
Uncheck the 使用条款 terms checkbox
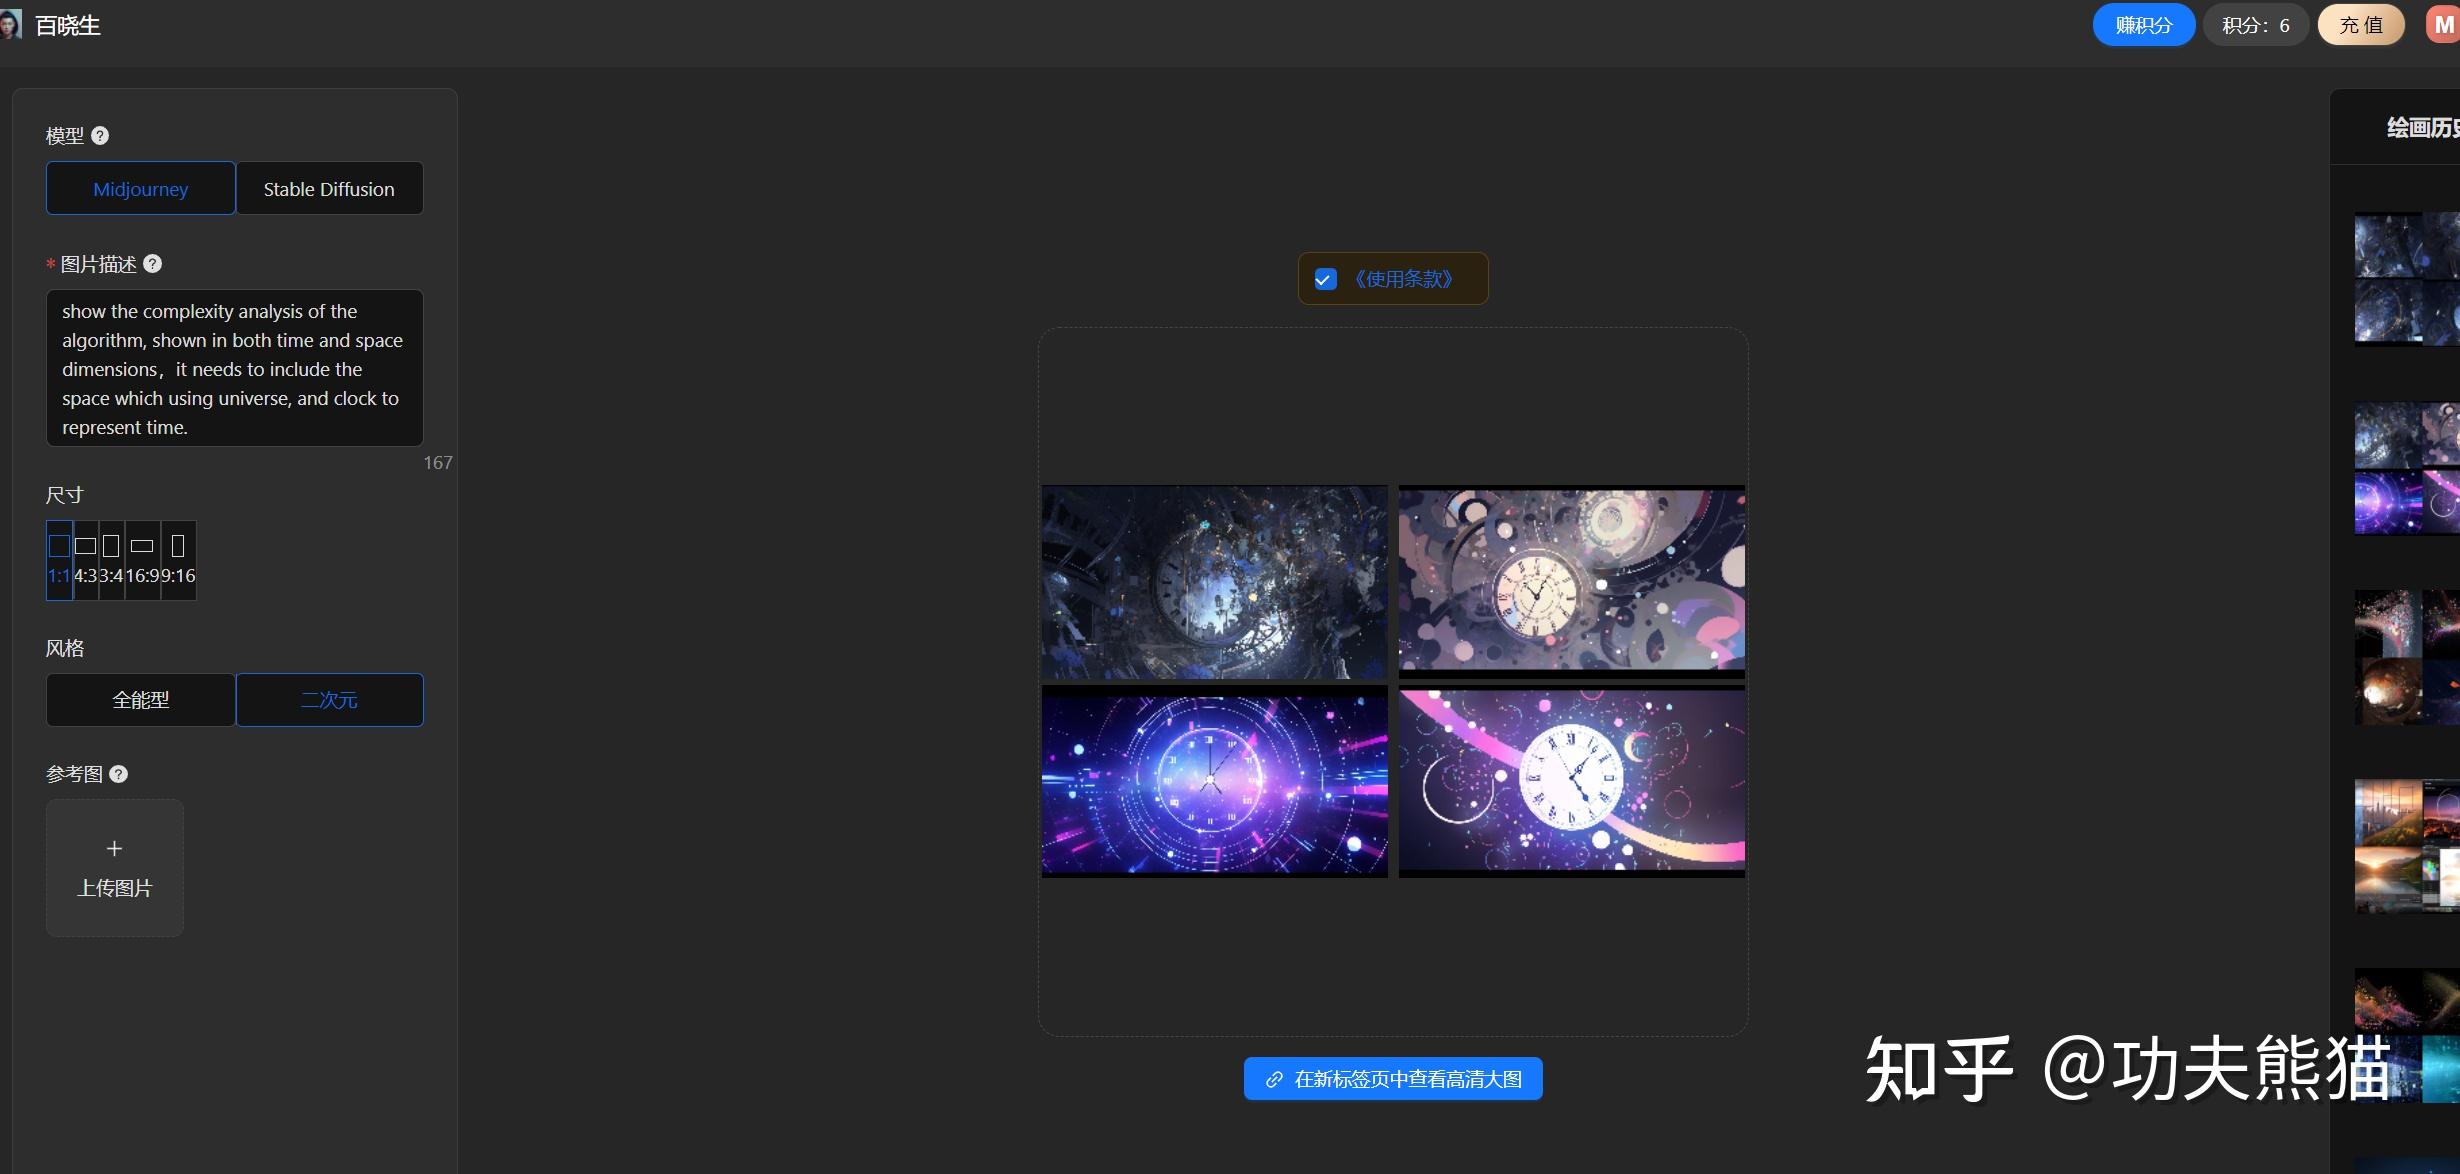coord(1325,279)
